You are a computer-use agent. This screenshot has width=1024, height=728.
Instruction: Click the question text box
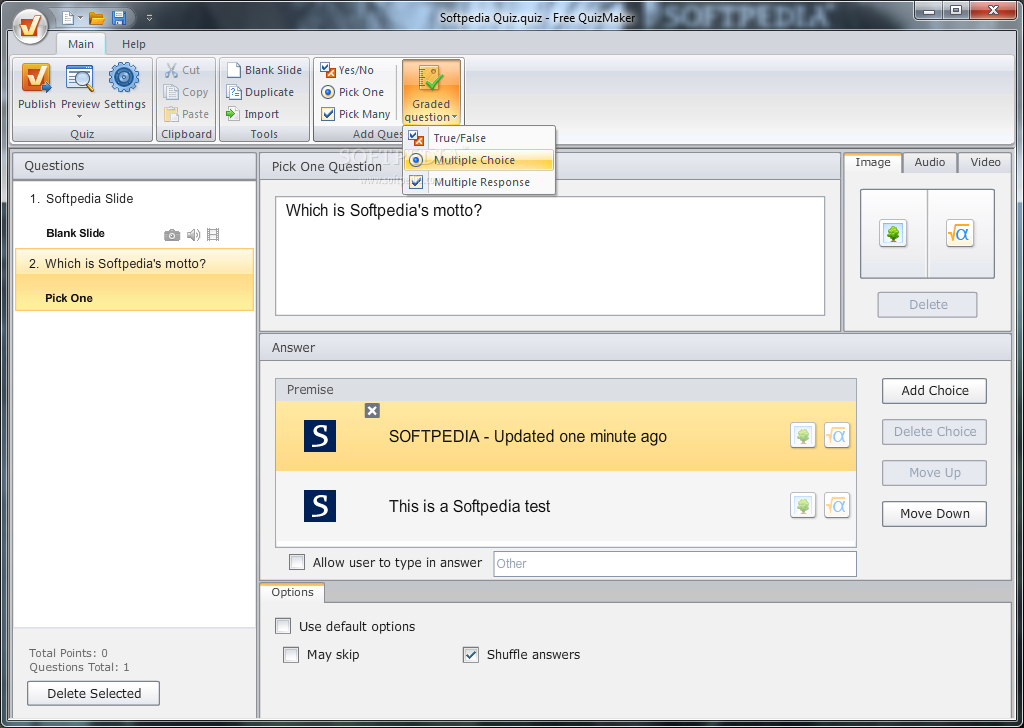click(549, 256)
